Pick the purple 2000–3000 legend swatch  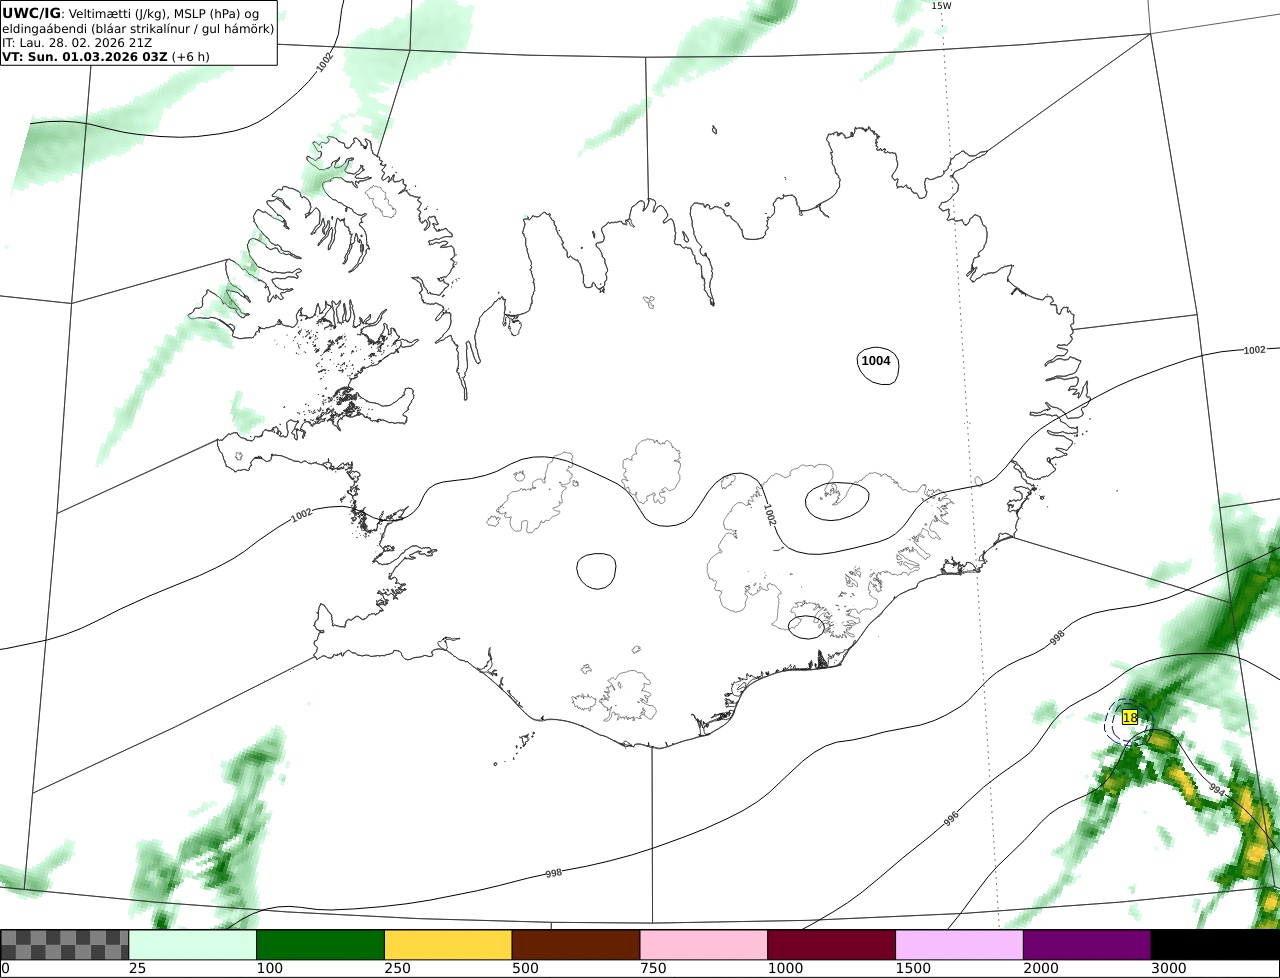pos(1087,945)
